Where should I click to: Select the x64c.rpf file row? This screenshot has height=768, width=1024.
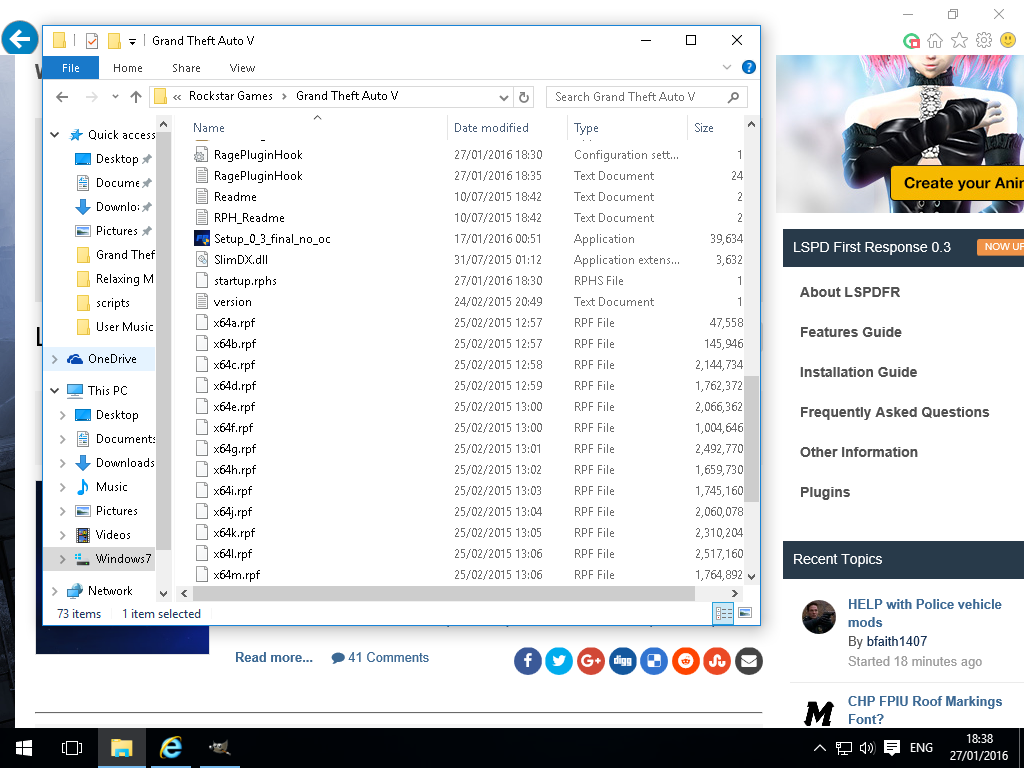[x=468, y=365]
